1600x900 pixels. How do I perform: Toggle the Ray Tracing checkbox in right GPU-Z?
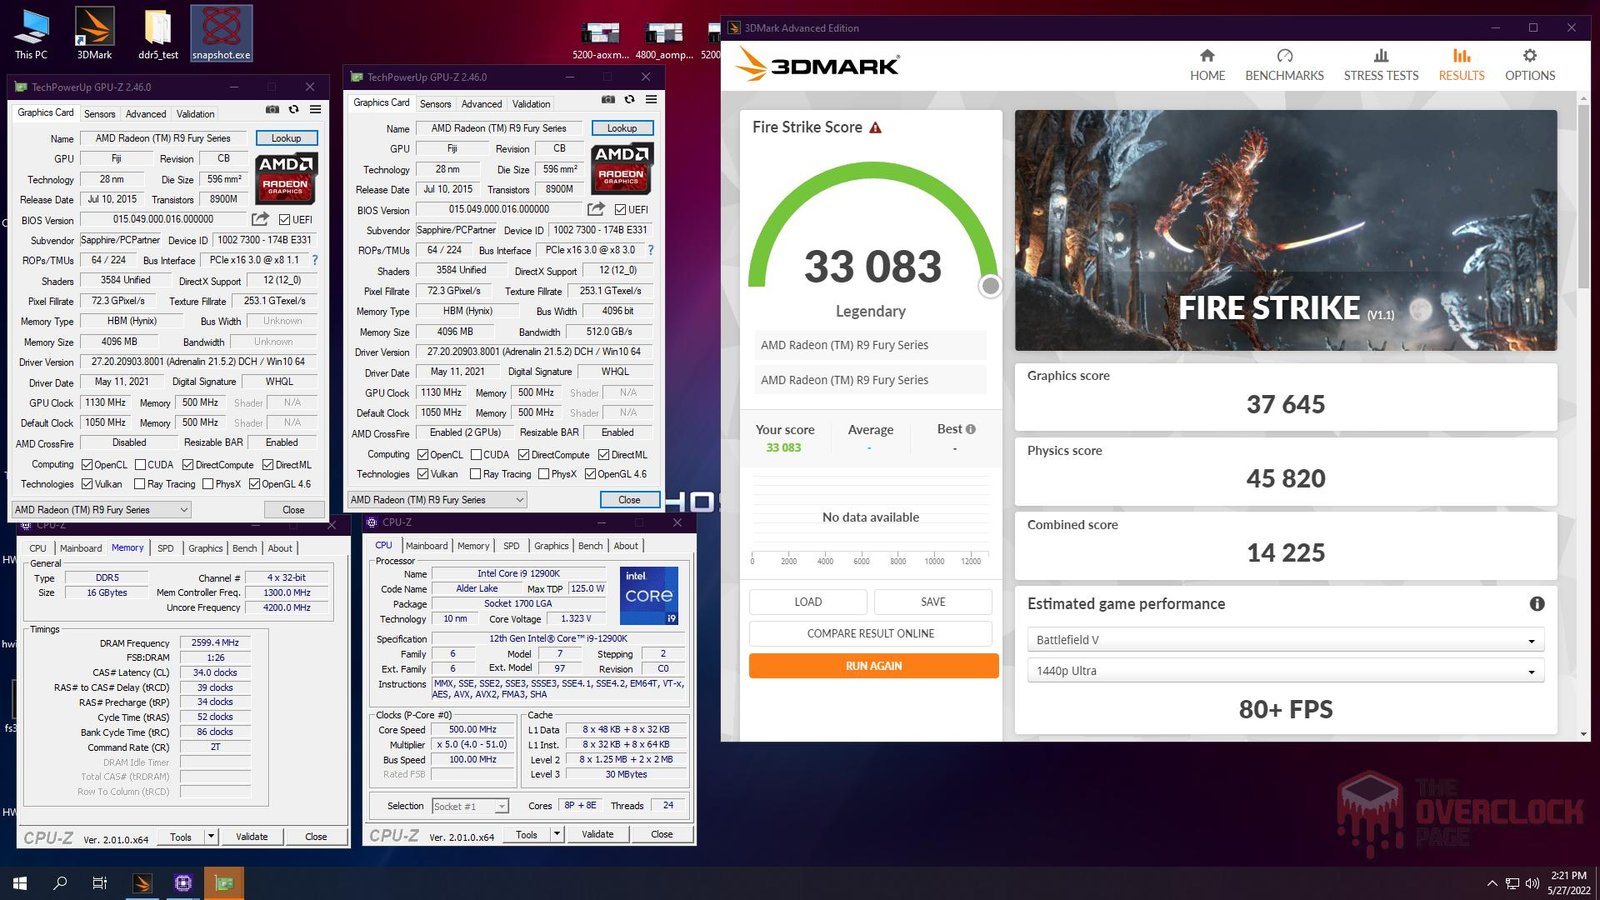point(476,474)
